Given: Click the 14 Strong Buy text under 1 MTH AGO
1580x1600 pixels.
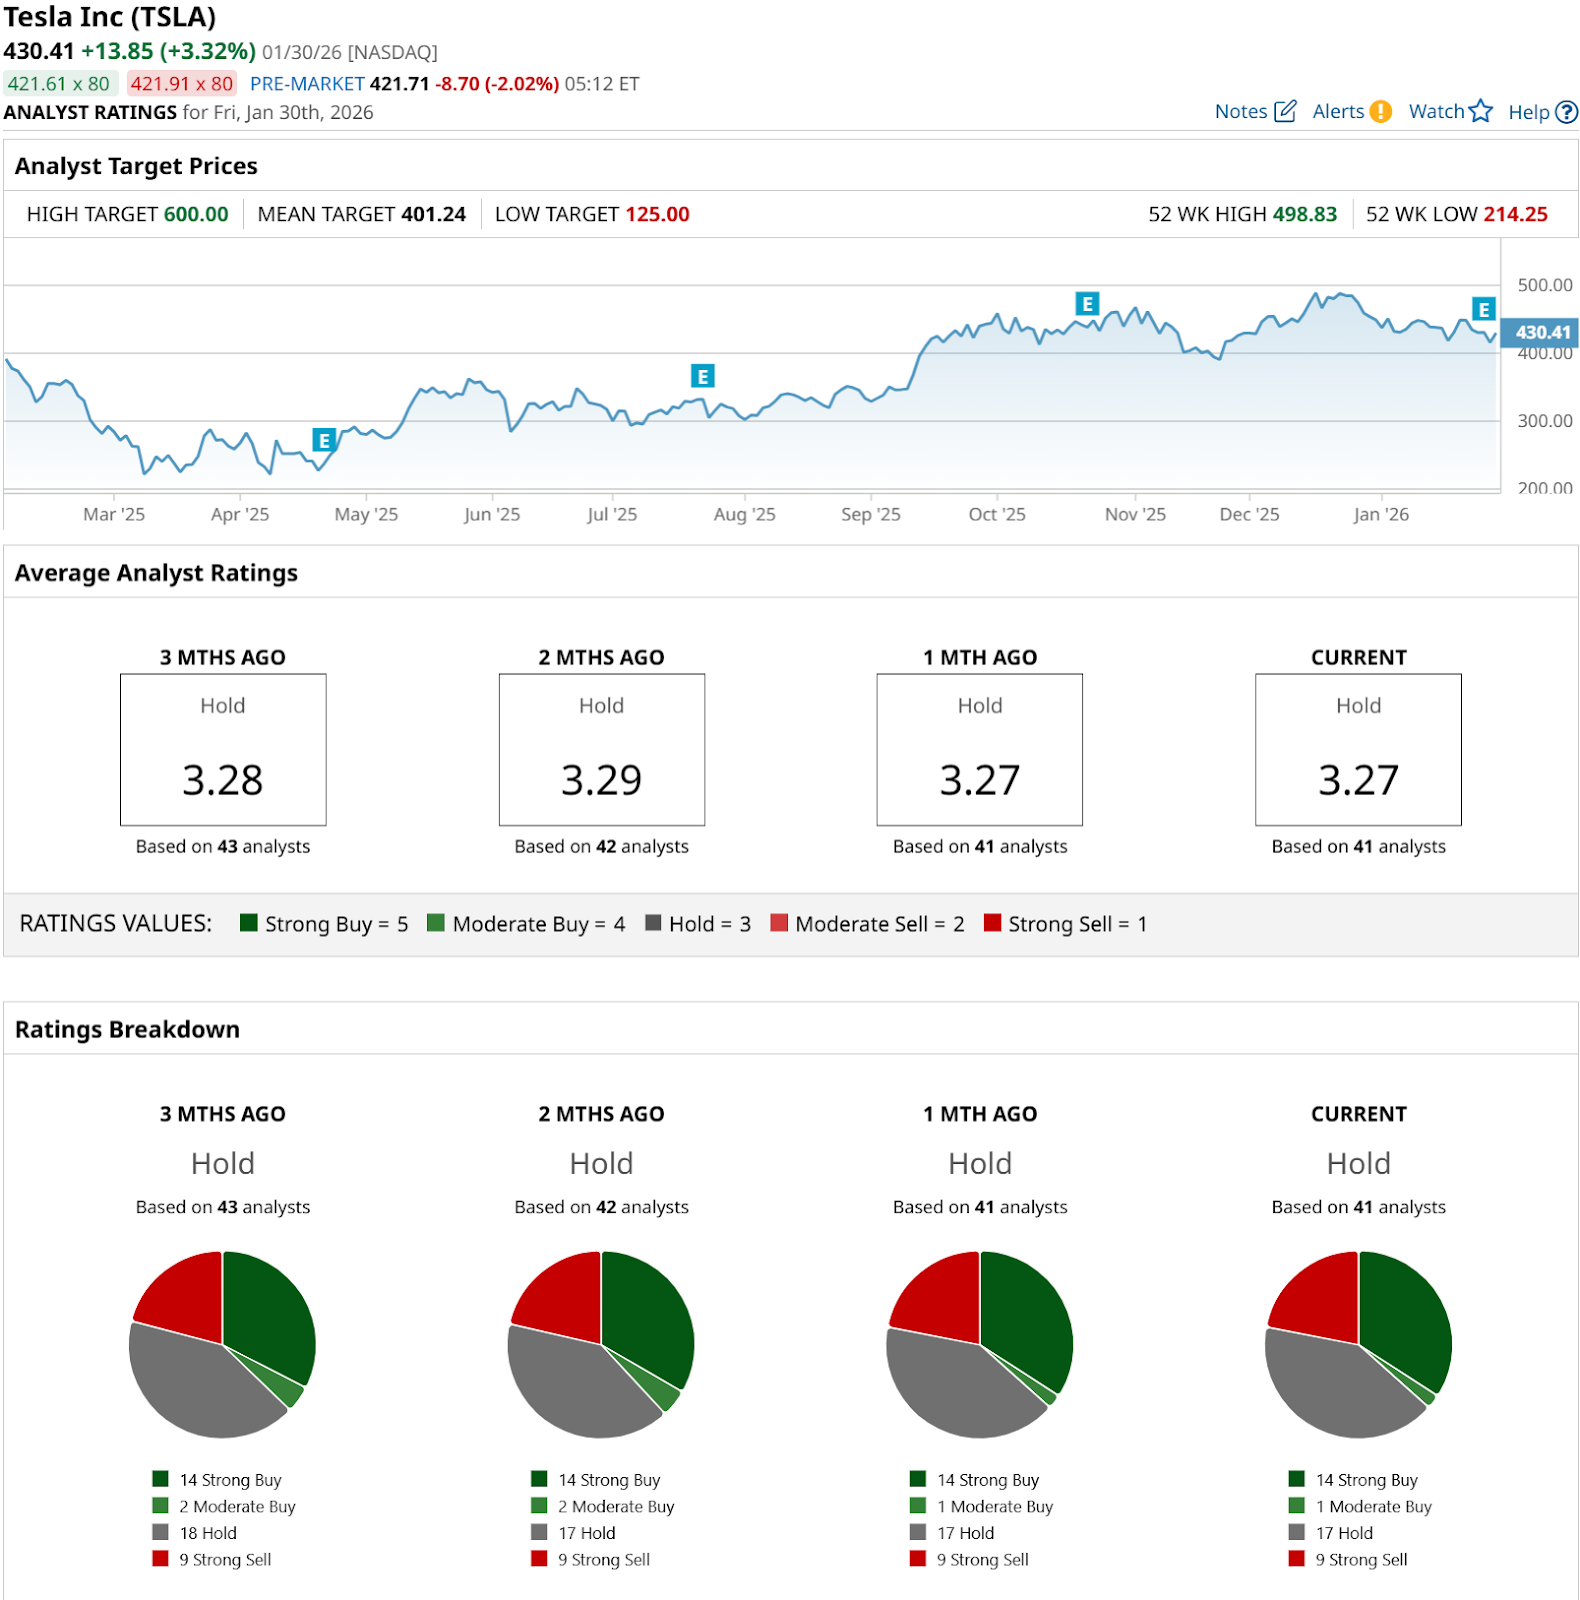Looking at the screenshot, I should [988, 1480].
